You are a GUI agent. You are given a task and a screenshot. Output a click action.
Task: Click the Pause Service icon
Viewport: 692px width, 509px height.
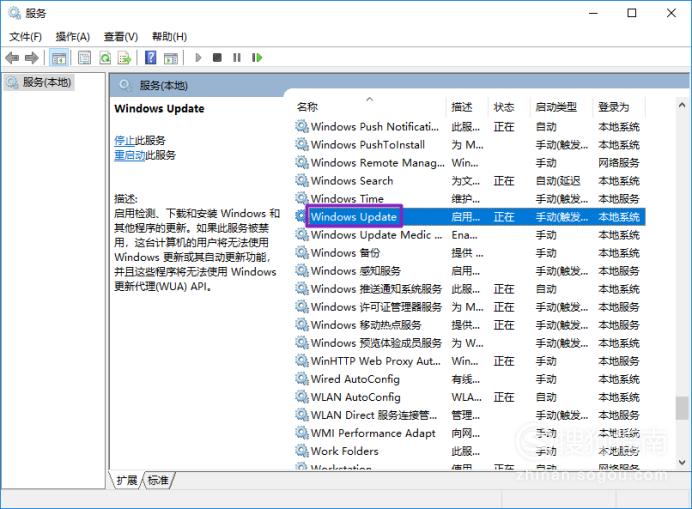click(237, 57)
